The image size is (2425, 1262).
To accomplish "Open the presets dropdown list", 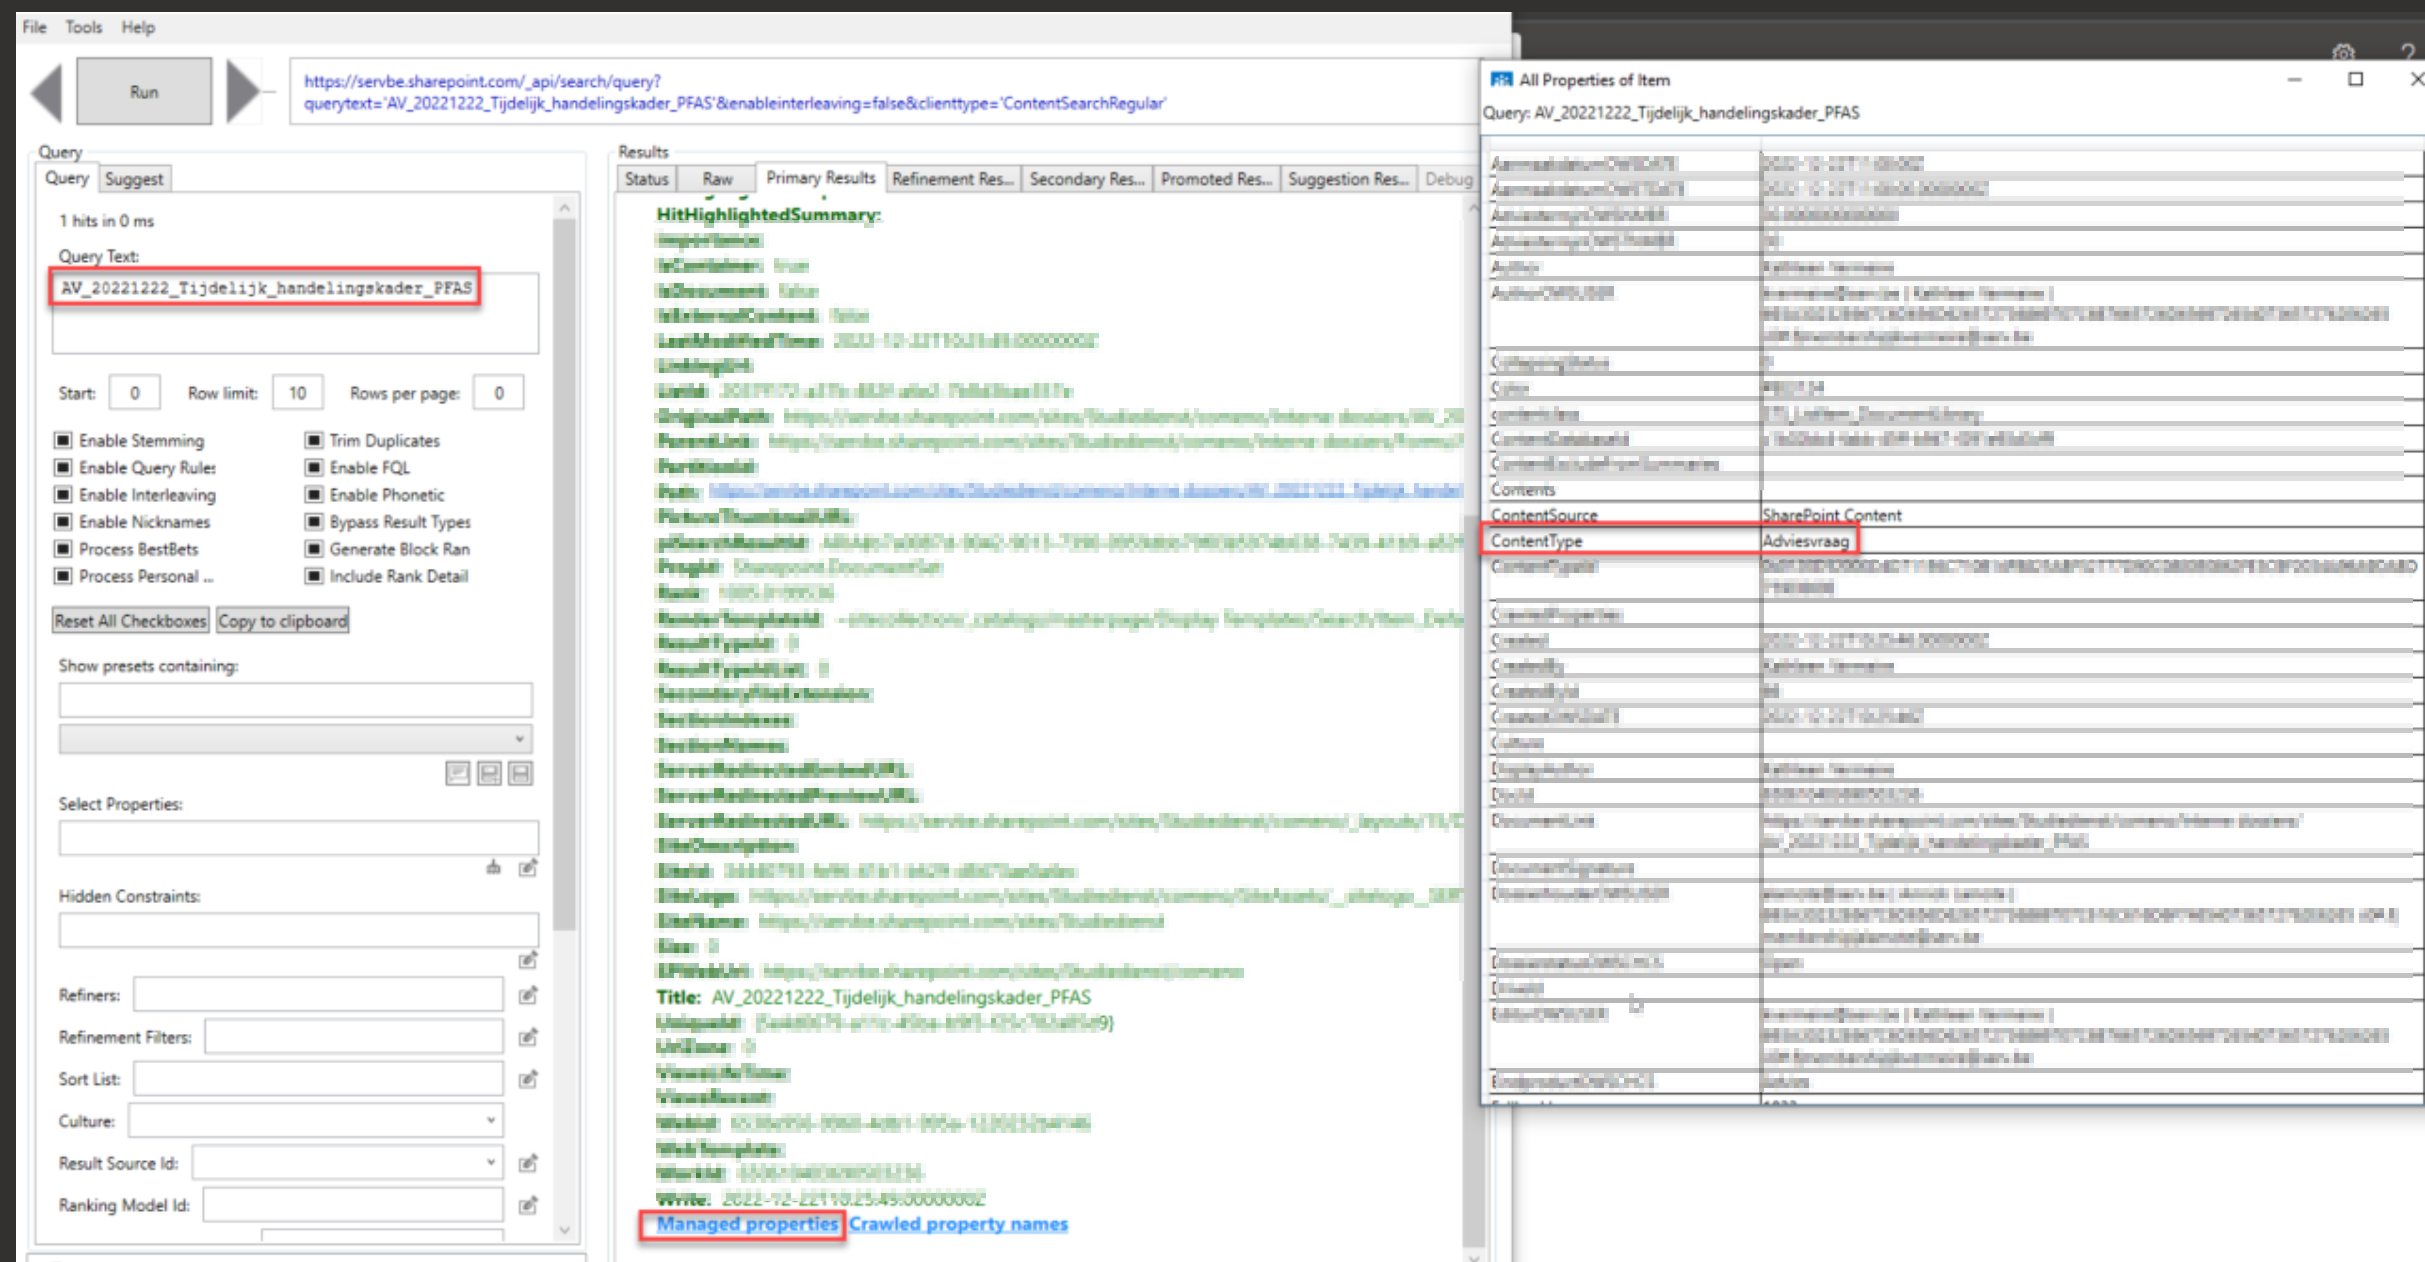I will (295, 739).
